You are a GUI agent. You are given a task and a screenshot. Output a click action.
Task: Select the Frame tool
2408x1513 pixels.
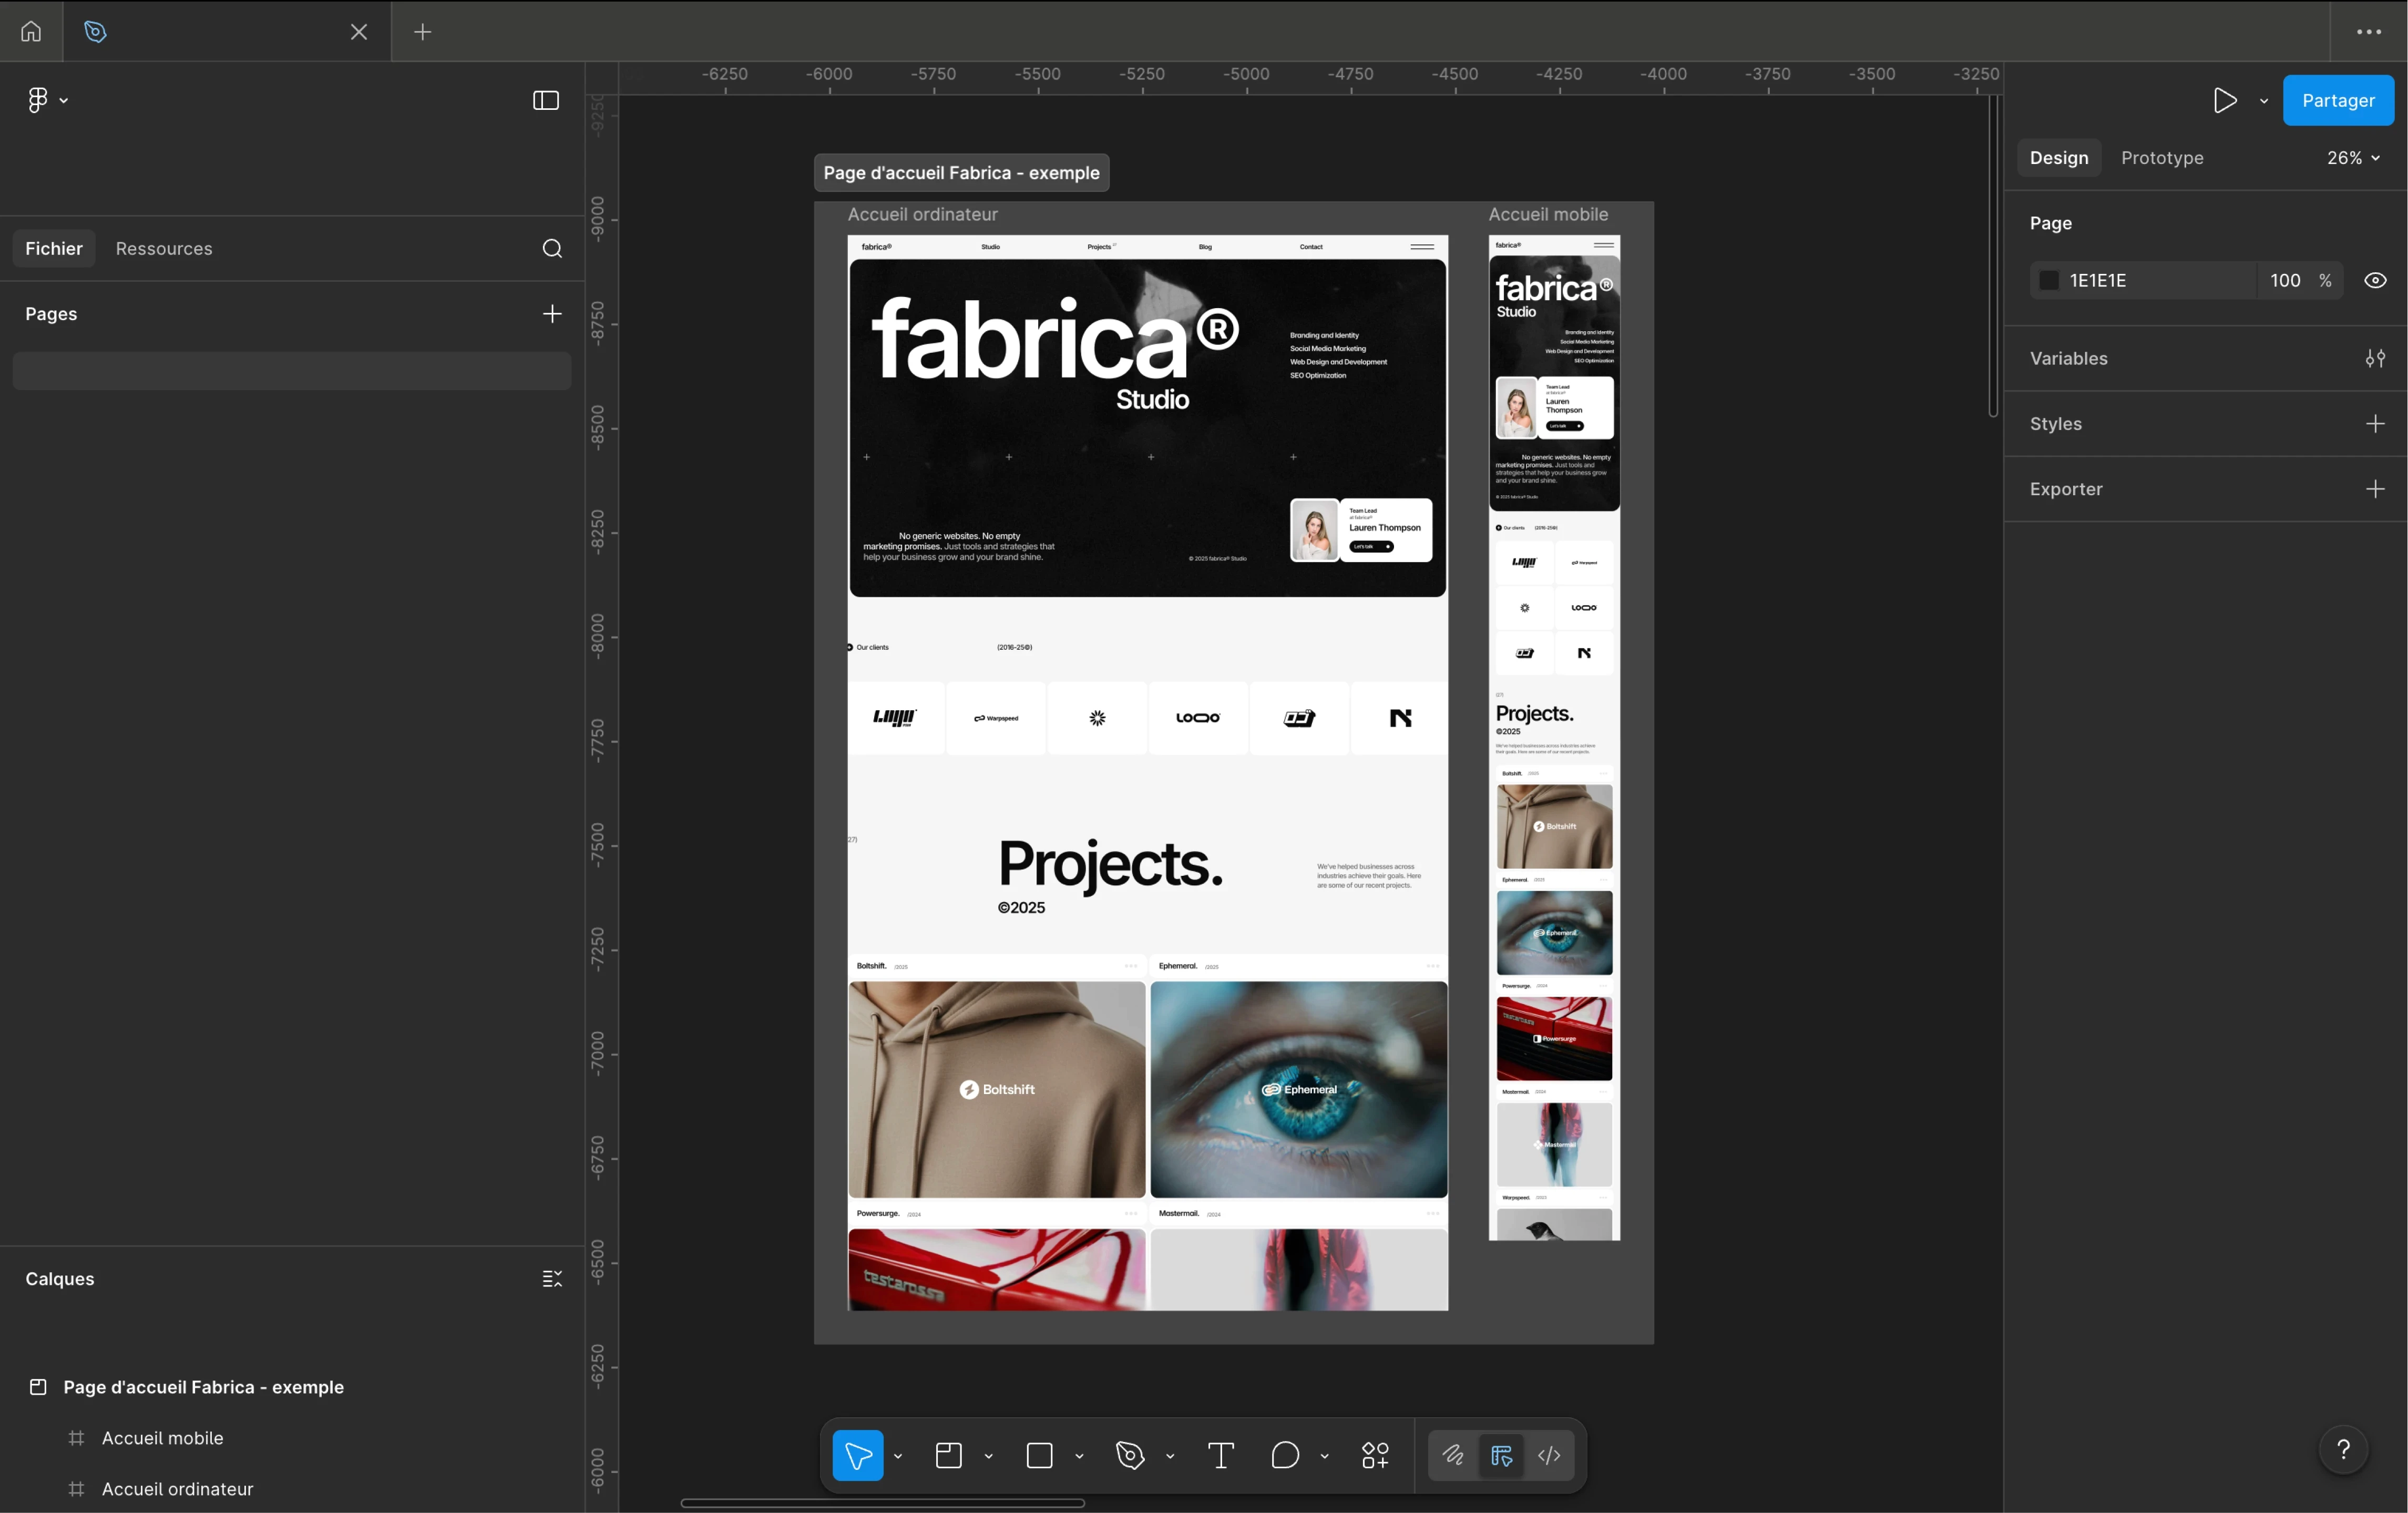coord(948,1455)
